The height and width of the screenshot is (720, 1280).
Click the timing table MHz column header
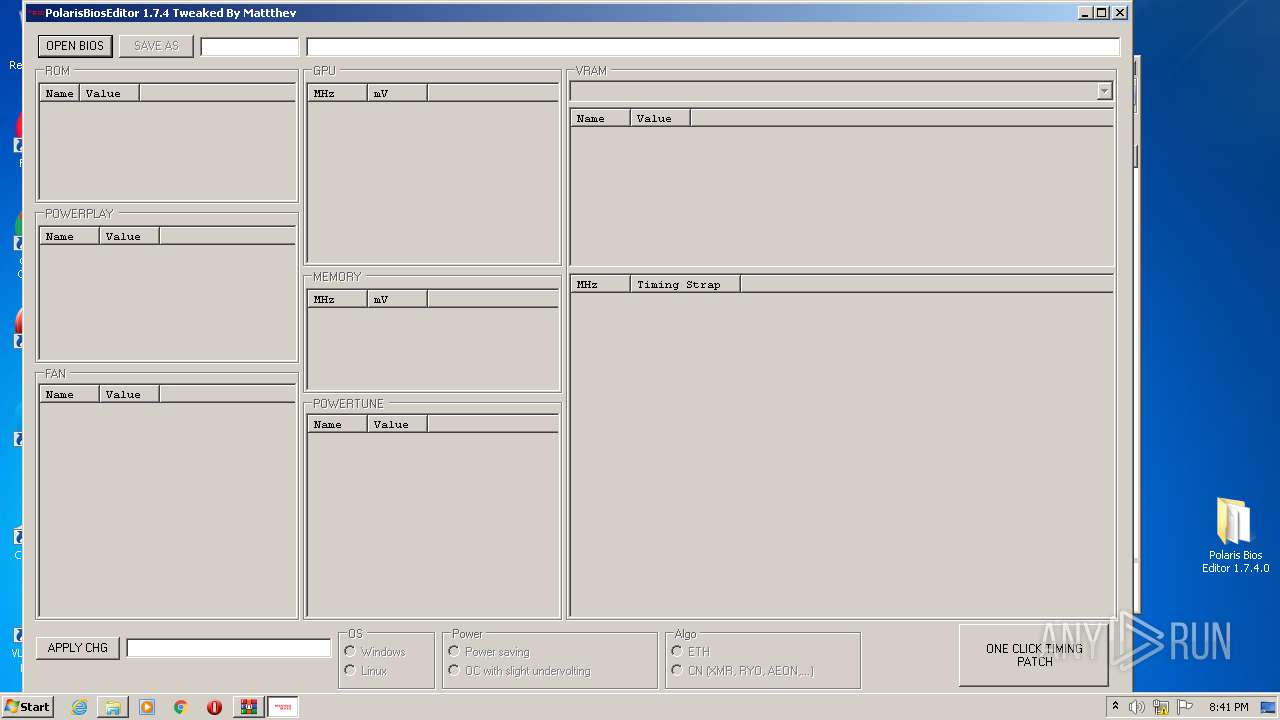click(x=601, y=284)
